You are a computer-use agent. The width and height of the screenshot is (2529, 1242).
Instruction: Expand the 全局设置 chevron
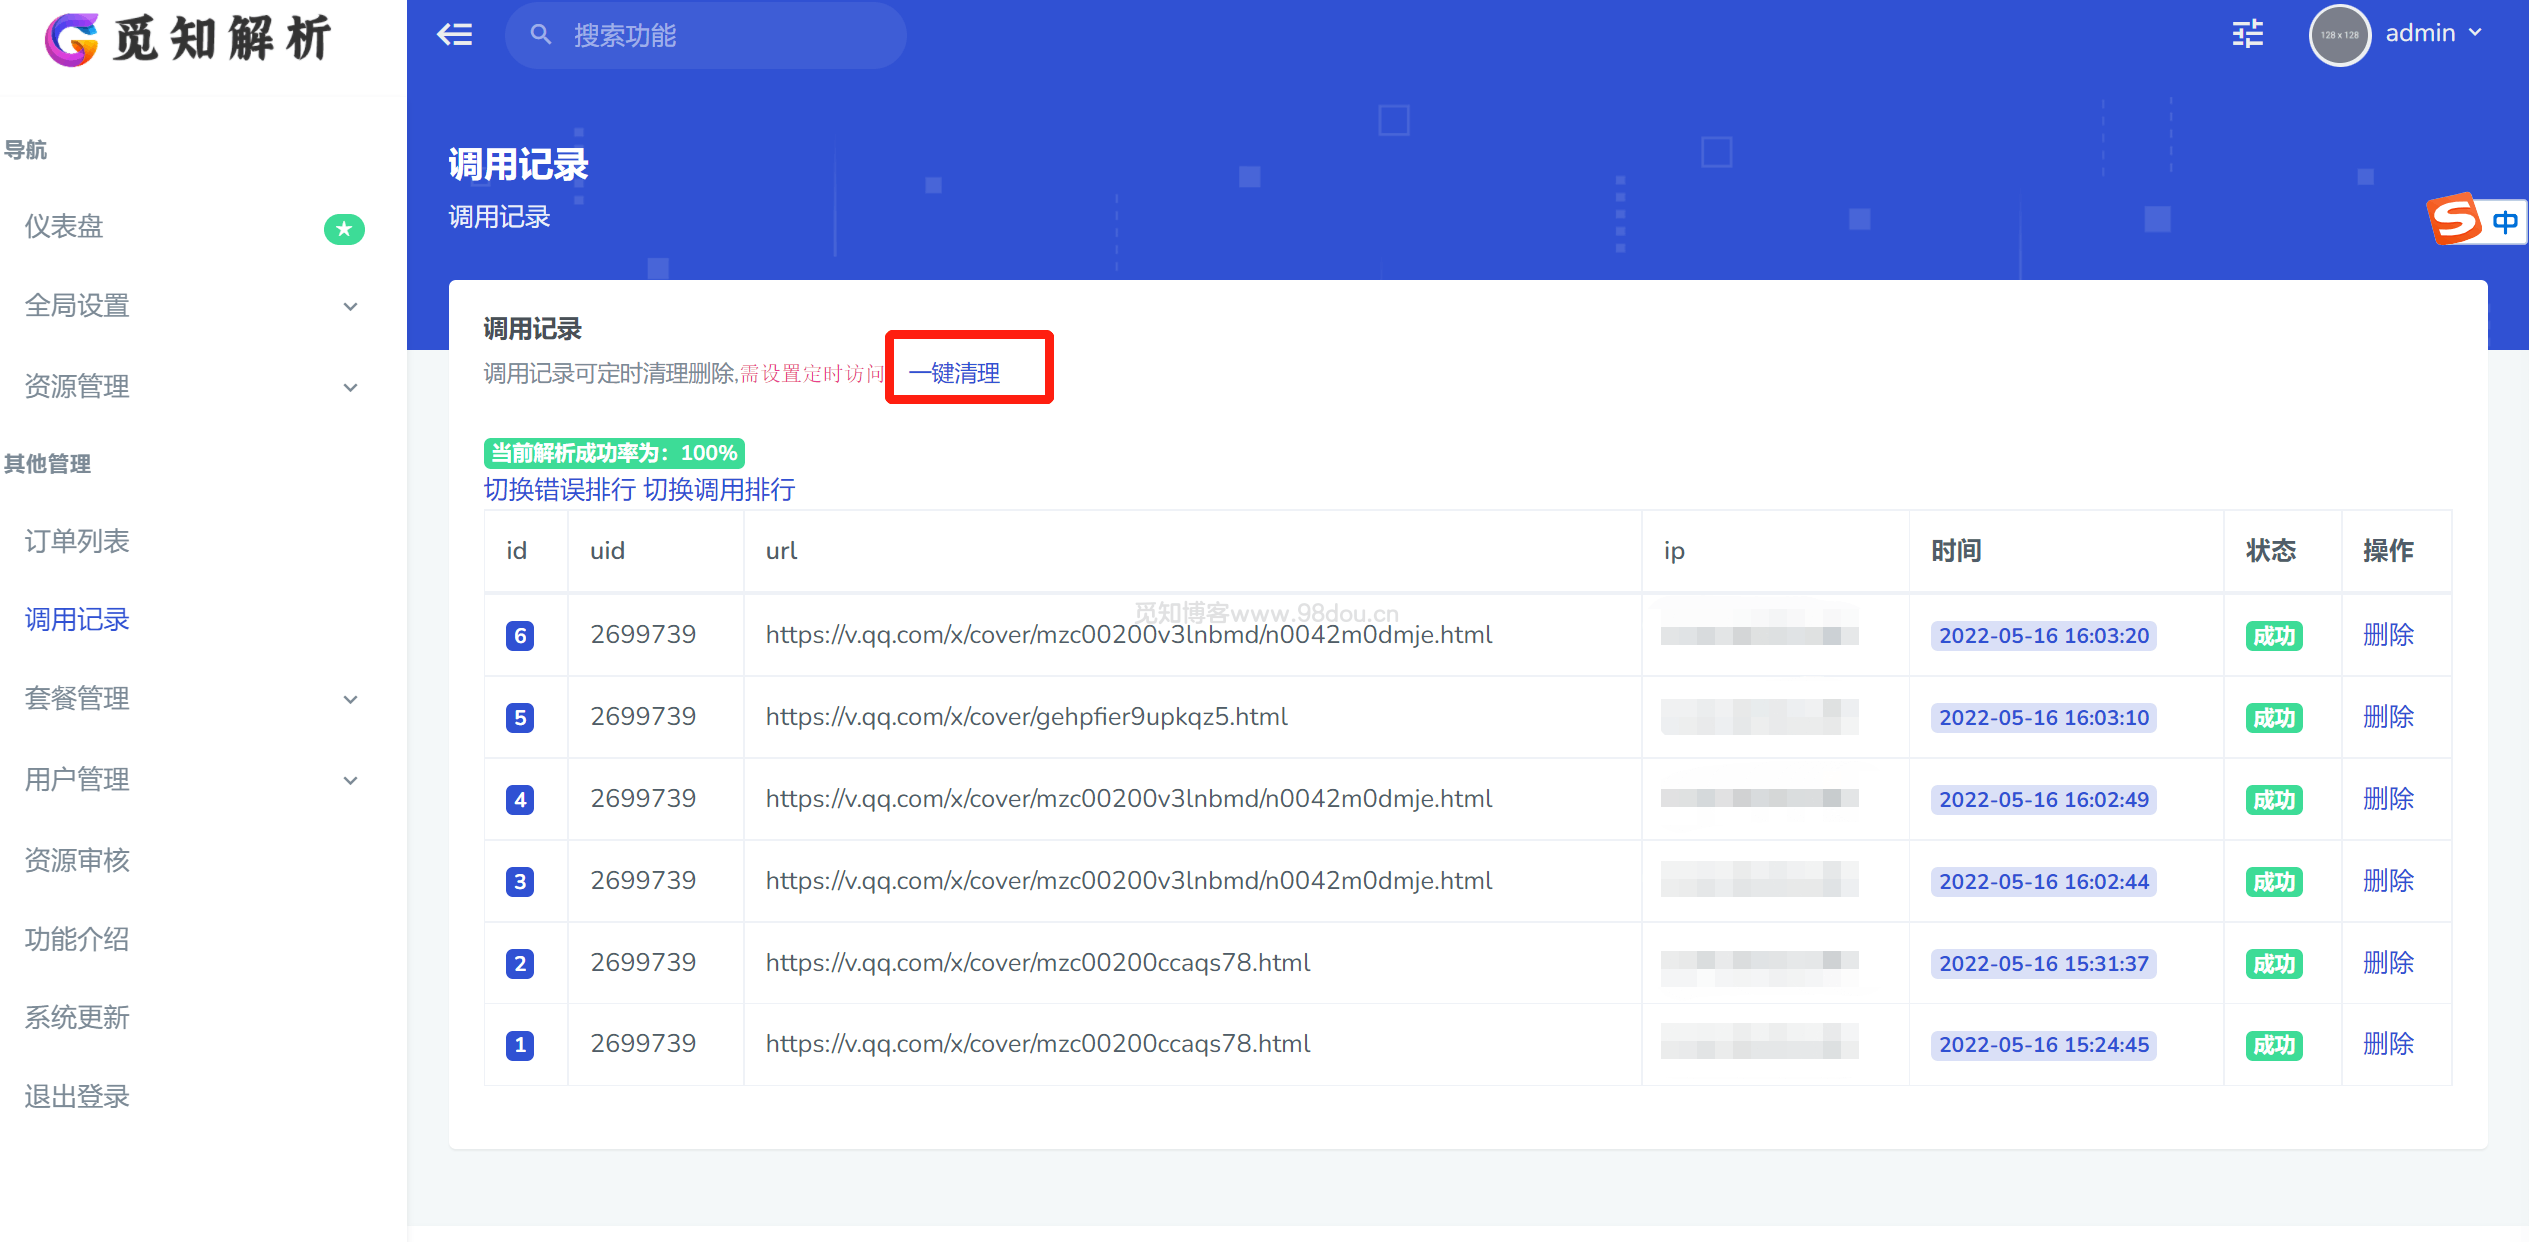350,306
